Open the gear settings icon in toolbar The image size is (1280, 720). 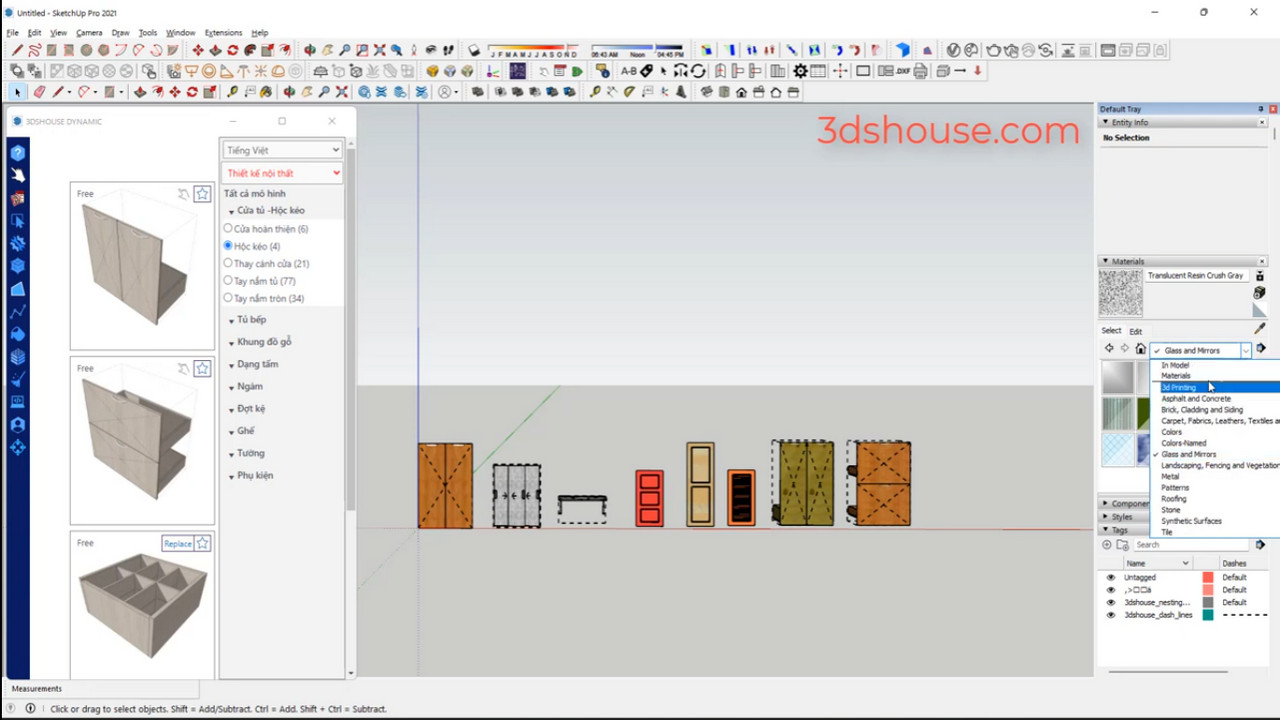[x=800, y=71]
